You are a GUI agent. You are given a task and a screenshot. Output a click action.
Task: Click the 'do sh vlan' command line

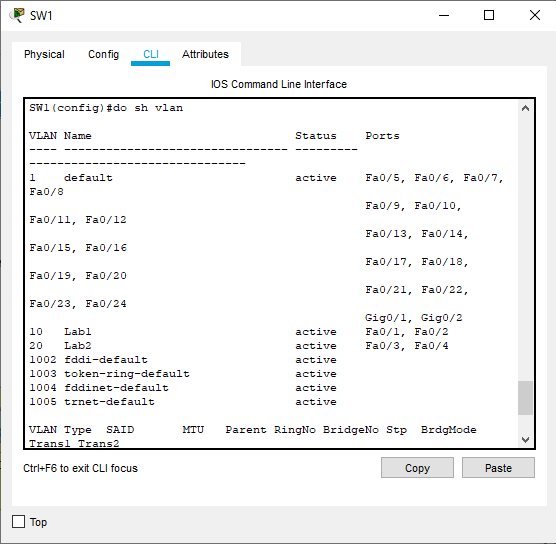[106, 108]
